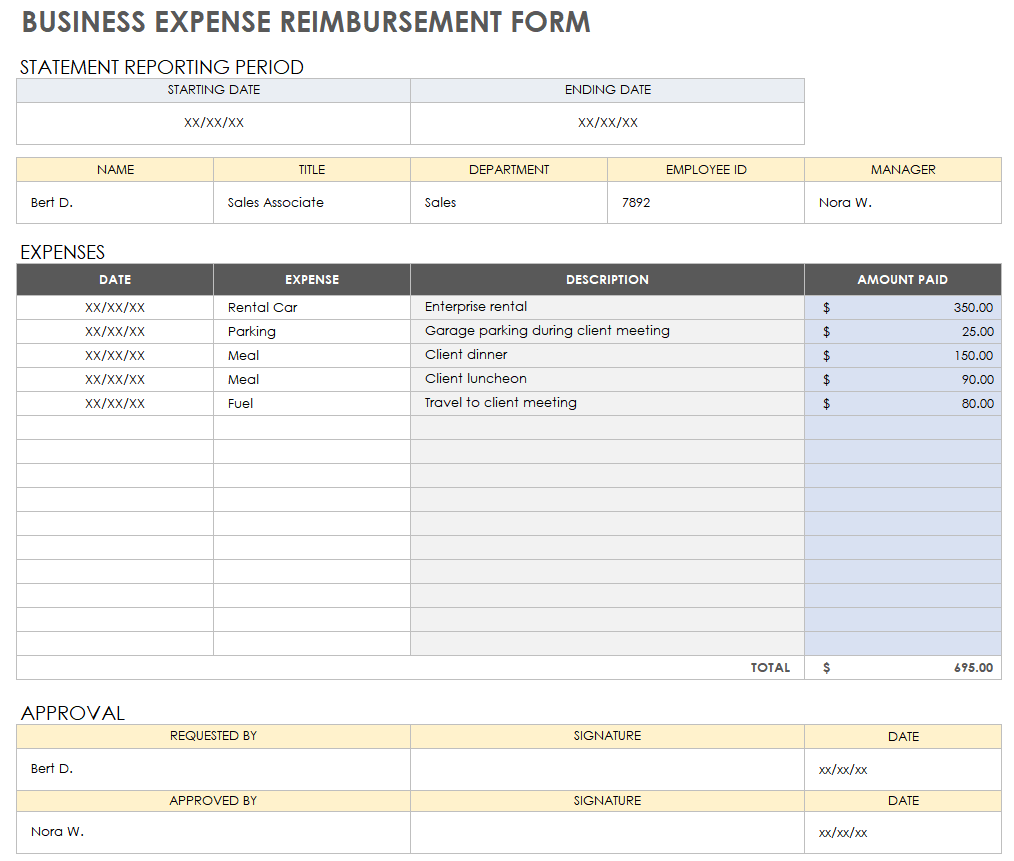Screen dimensions: 1014x861
Task: Click the DATE column header in EXPENSES
Action: pyautogui.click(x=113, y=279)
